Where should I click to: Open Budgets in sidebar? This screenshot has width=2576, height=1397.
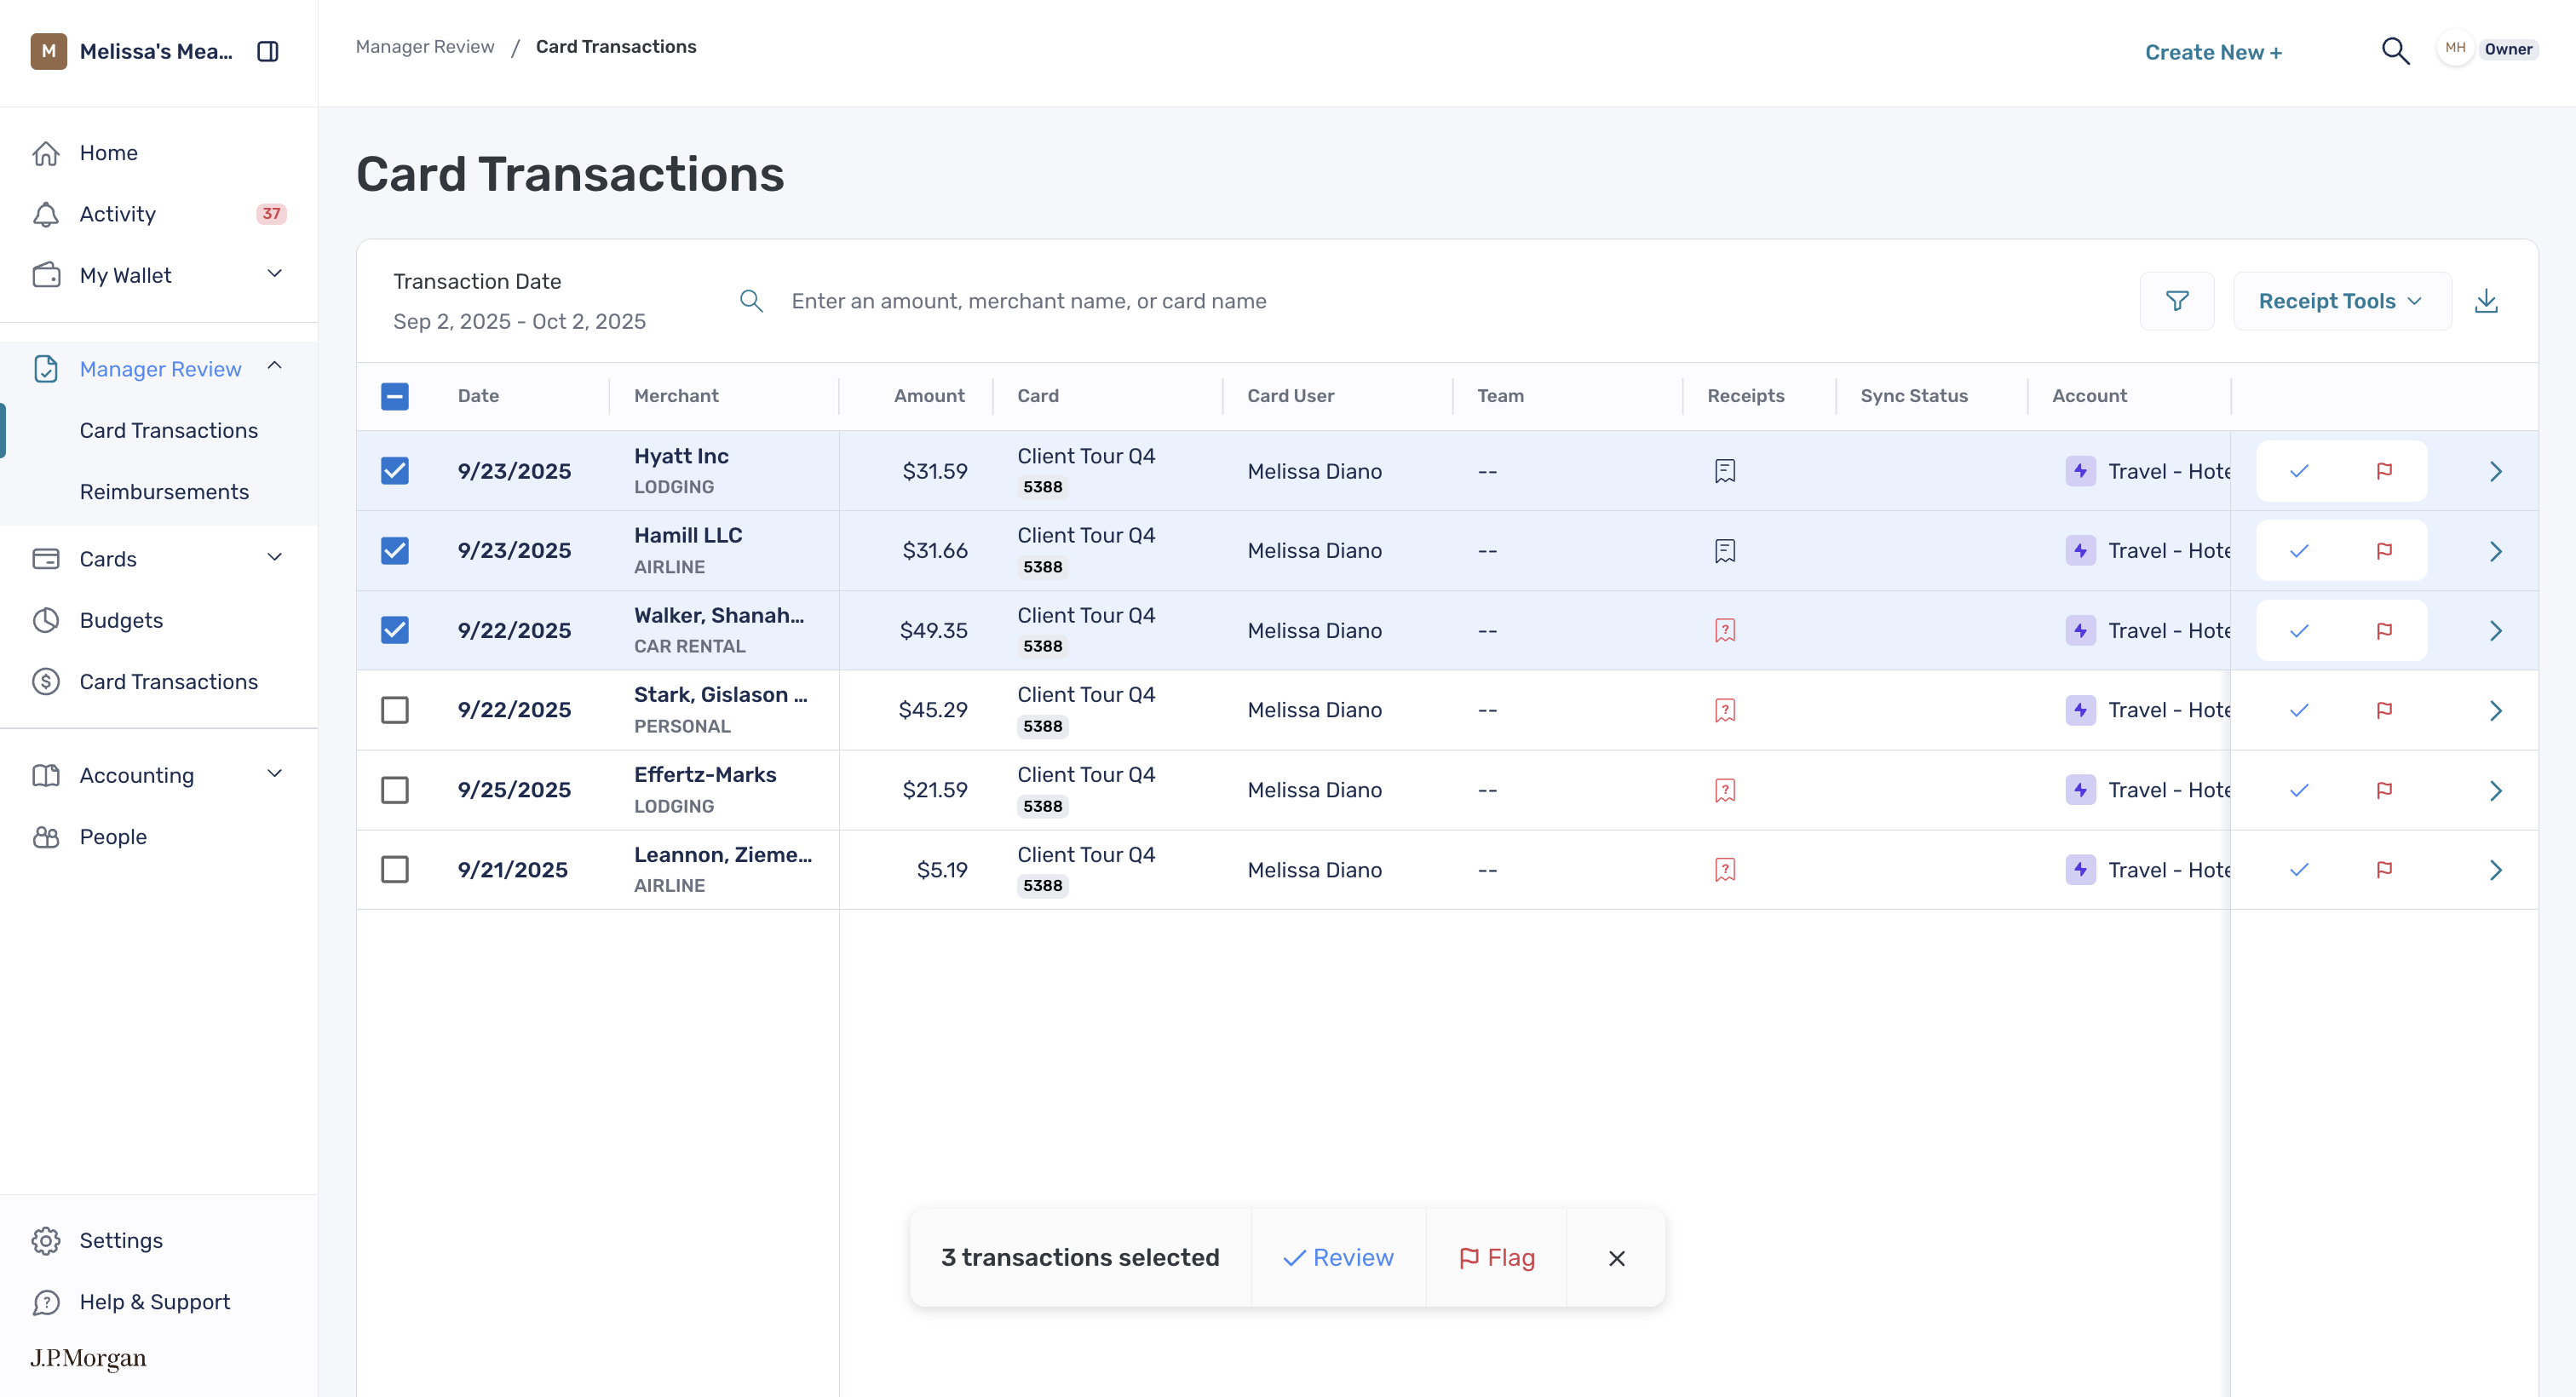click(x=121, y=620)
